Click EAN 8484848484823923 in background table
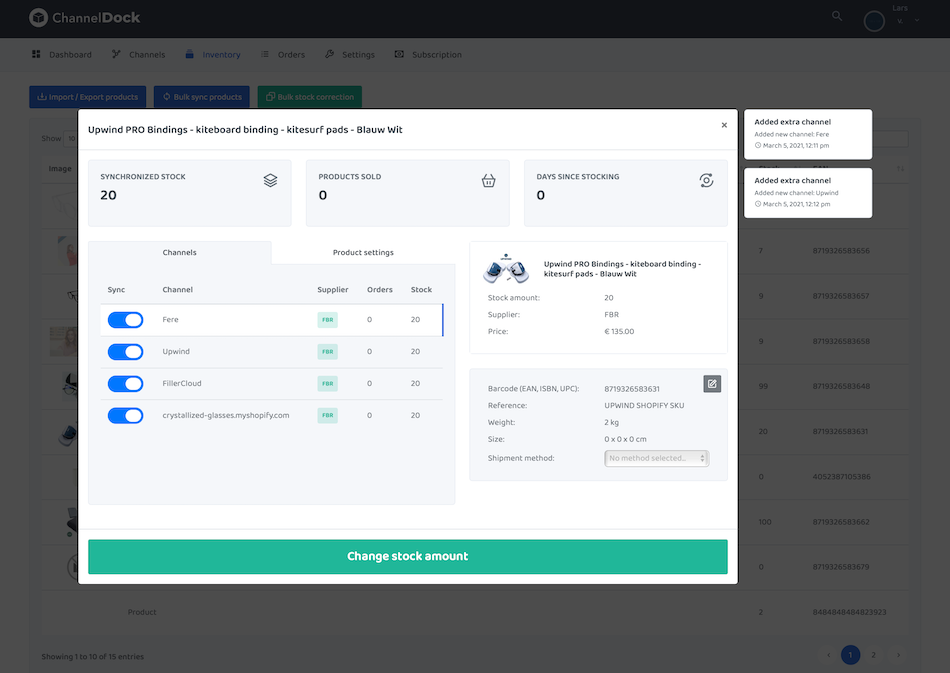The image size is (950, 673). click(849, 612)
